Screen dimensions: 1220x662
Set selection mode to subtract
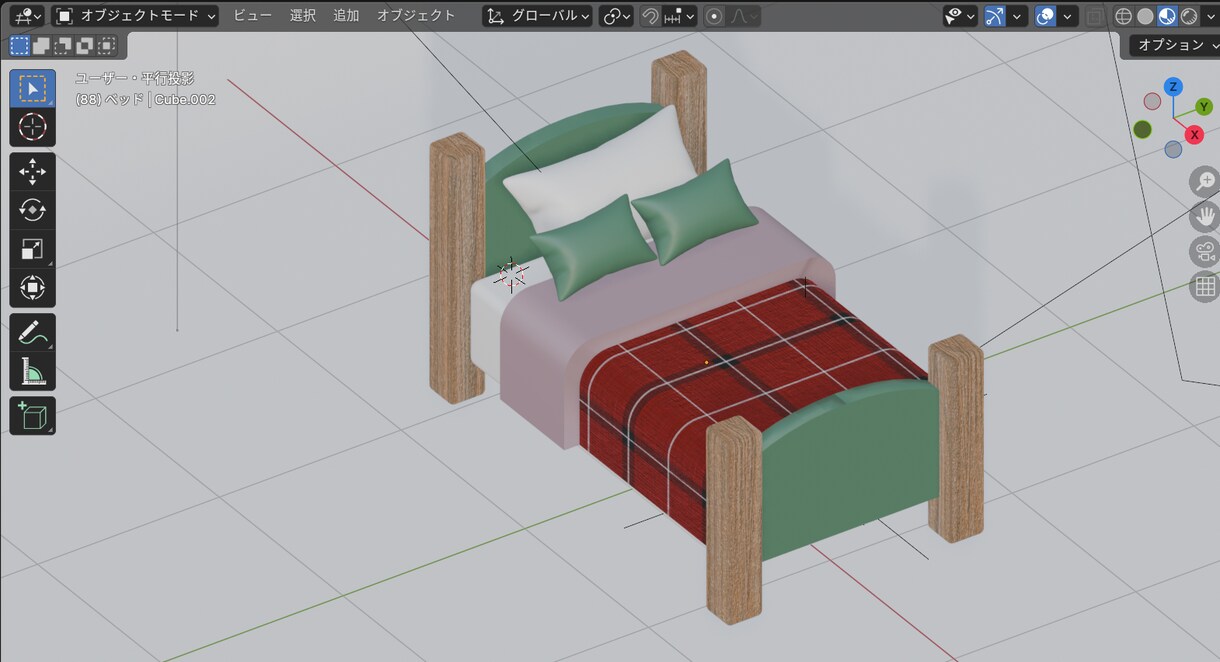coord(63,45)
